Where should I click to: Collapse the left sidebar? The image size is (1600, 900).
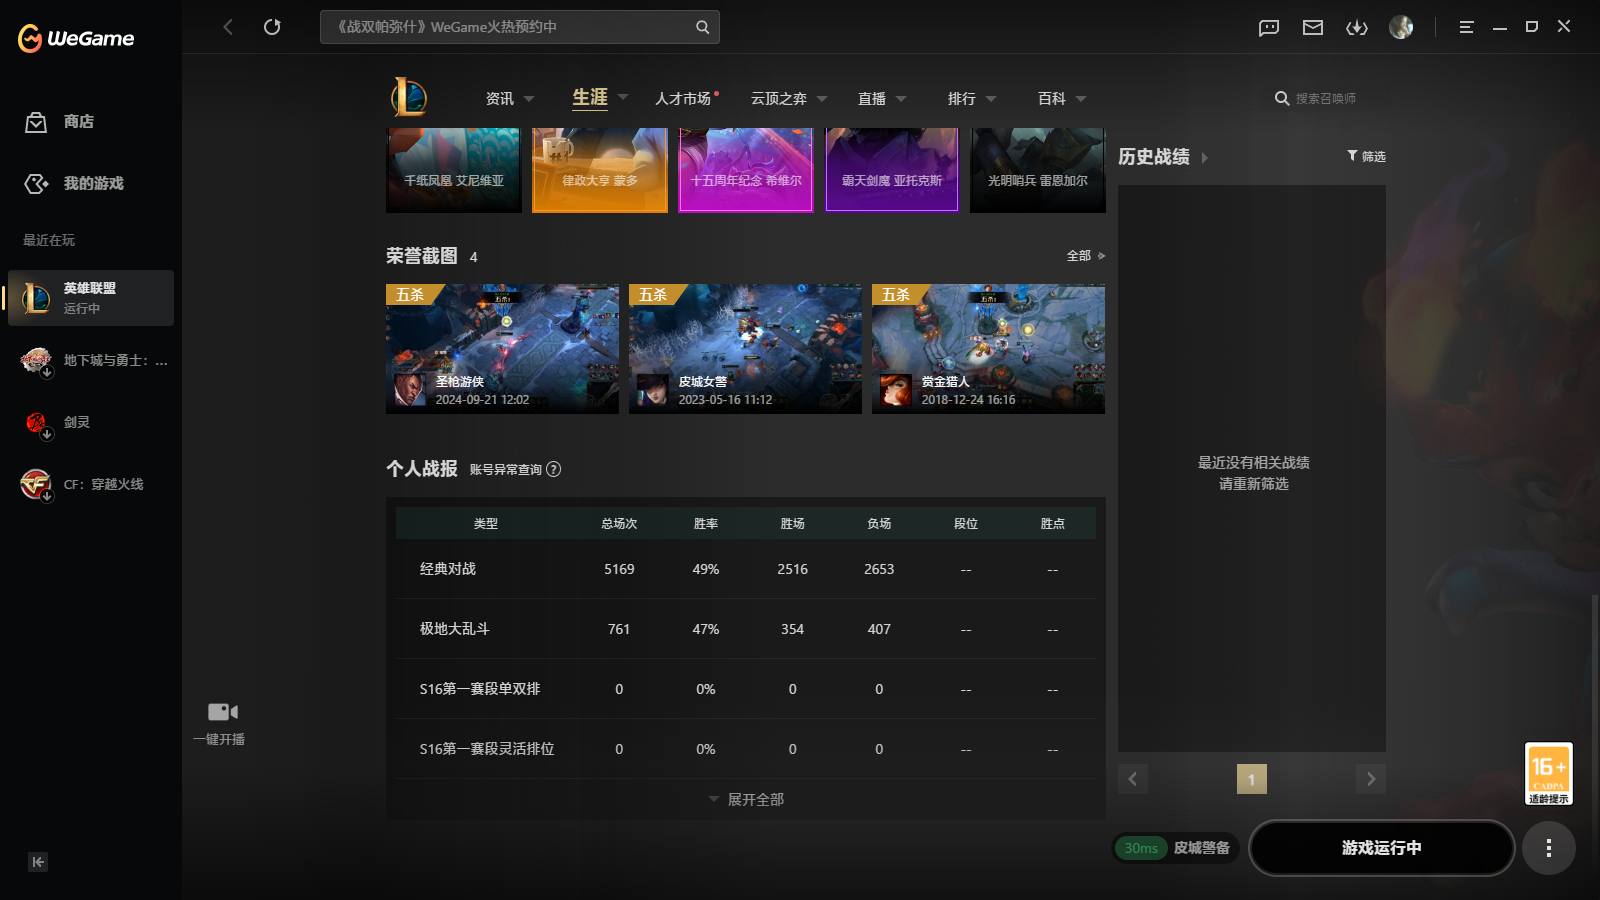point(38,862)
